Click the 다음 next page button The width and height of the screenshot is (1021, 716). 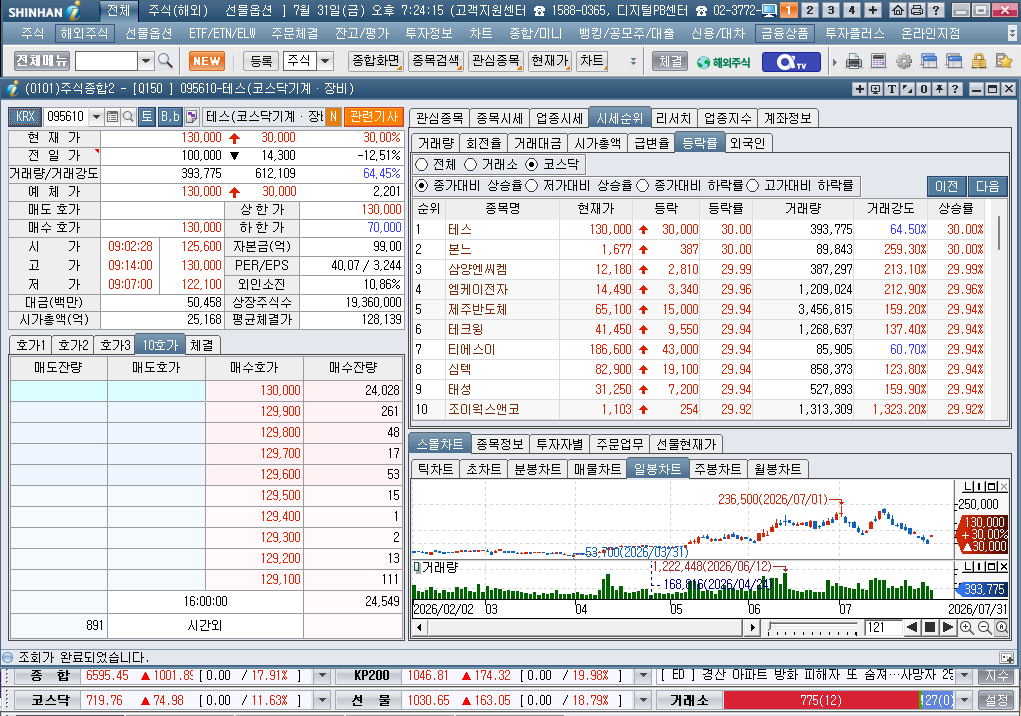click(987, 187)
